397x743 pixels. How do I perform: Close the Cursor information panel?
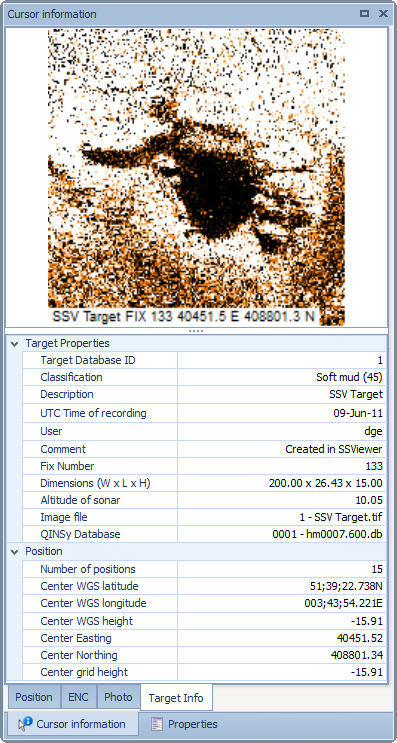tap(383, 14)
